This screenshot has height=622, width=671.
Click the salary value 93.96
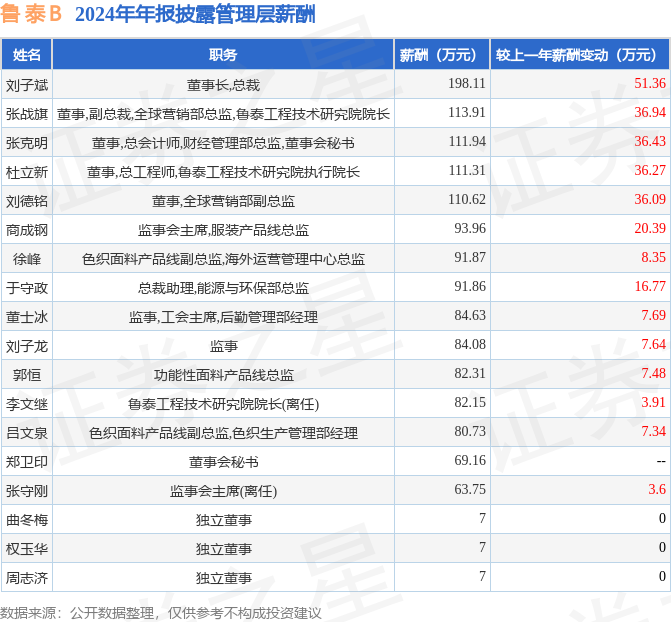tap(470, 228)
